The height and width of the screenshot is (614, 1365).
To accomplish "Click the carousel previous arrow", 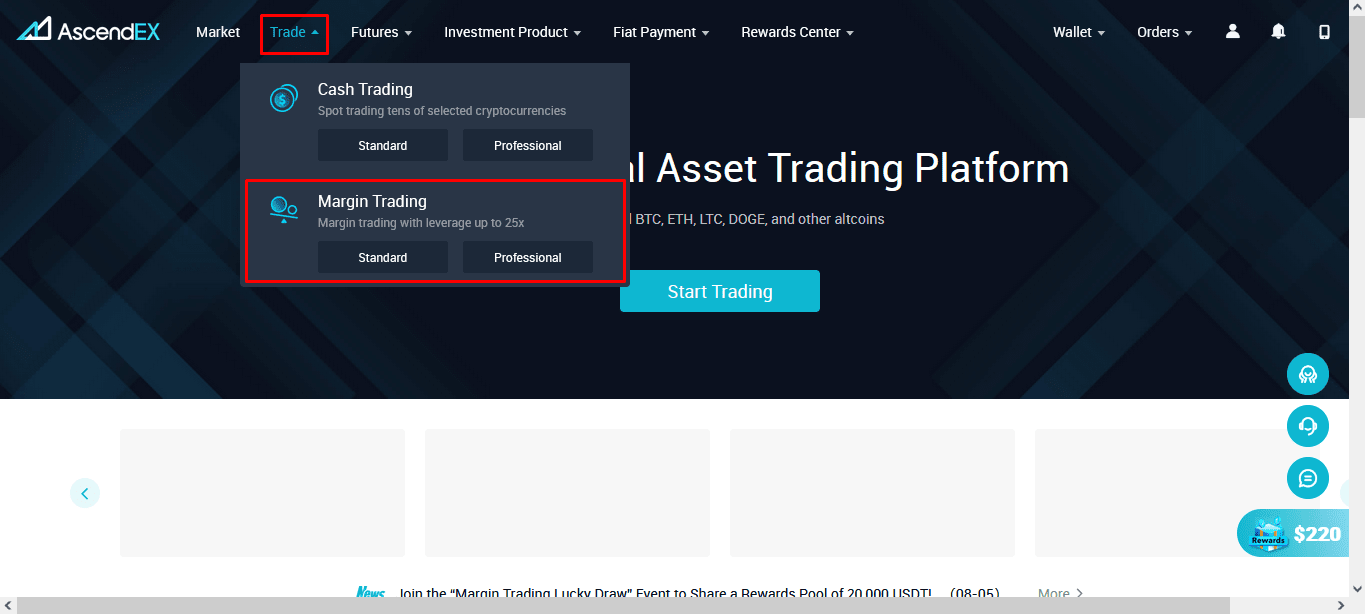I will [85, 493].
